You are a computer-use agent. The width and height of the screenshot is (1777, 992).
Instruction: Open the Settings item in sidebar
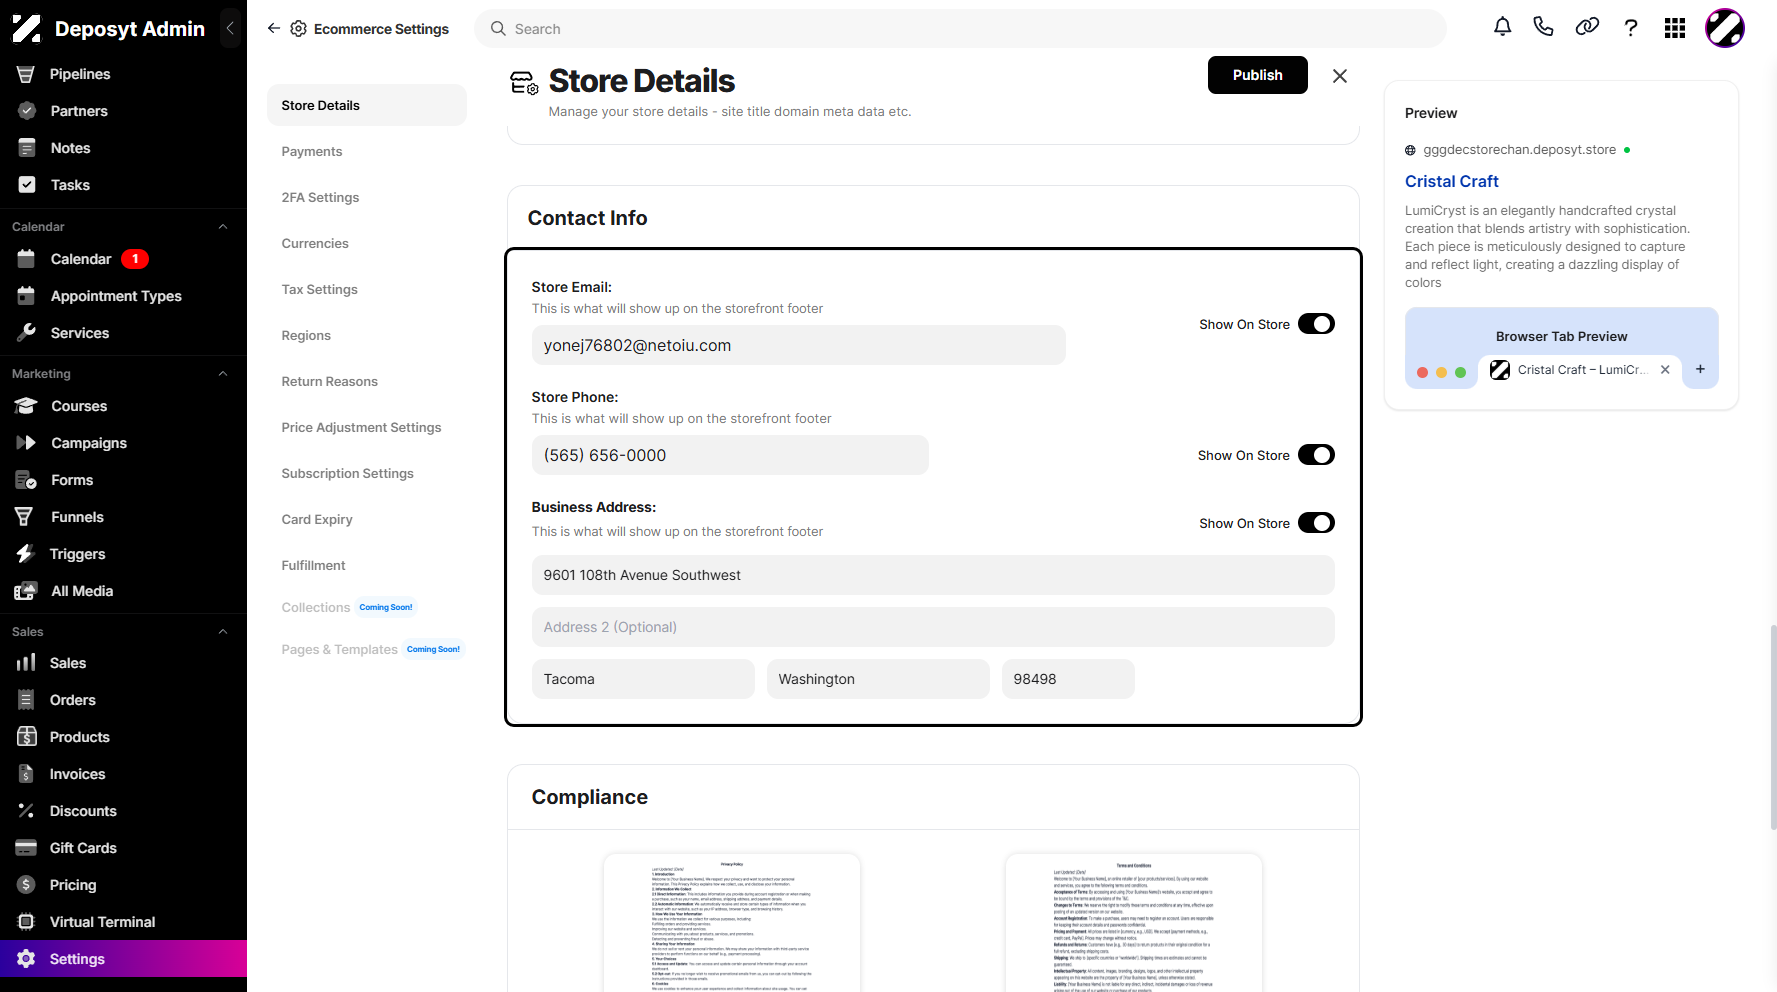pyautogui.click(x=123, y=959)
